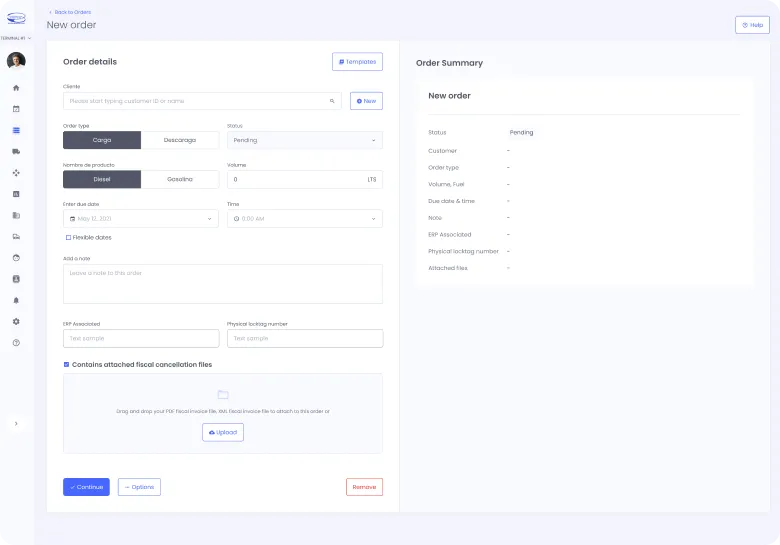Click the home icon in sidebar
The height and width of the screenshot is (545, 780).
pyautogui.click(x=16, y=88)
